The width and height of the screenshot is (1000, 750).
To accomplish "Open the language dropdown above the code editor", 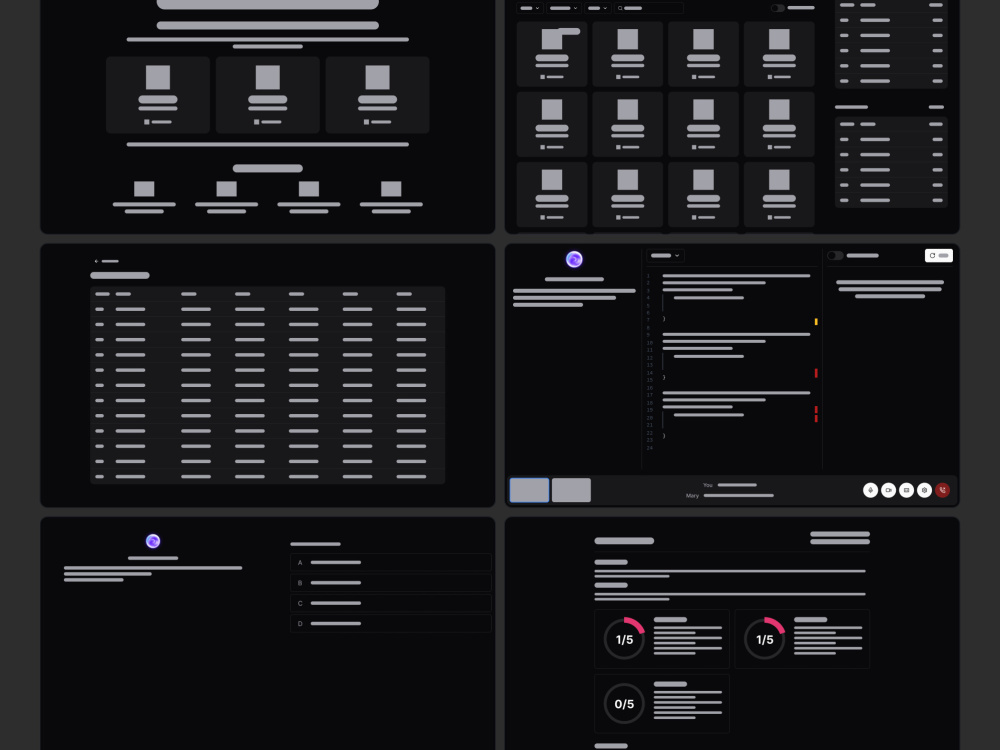I will (x=665, y=255).
